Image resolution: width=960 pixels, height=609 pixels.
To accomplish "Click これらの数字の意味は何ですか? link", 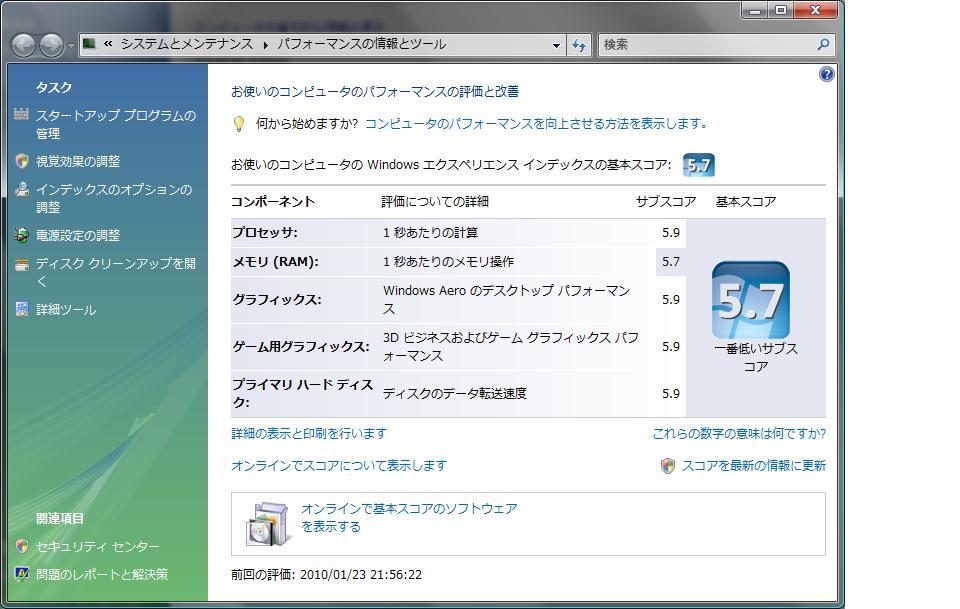I will 738,434.
